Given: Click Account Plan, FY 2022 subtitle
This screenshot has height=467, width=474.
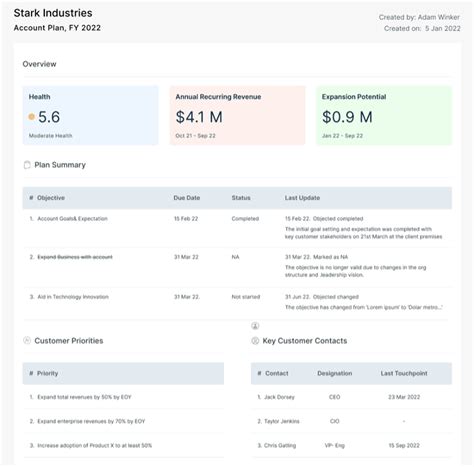Looking at the screenshot, I should (57, 28).
